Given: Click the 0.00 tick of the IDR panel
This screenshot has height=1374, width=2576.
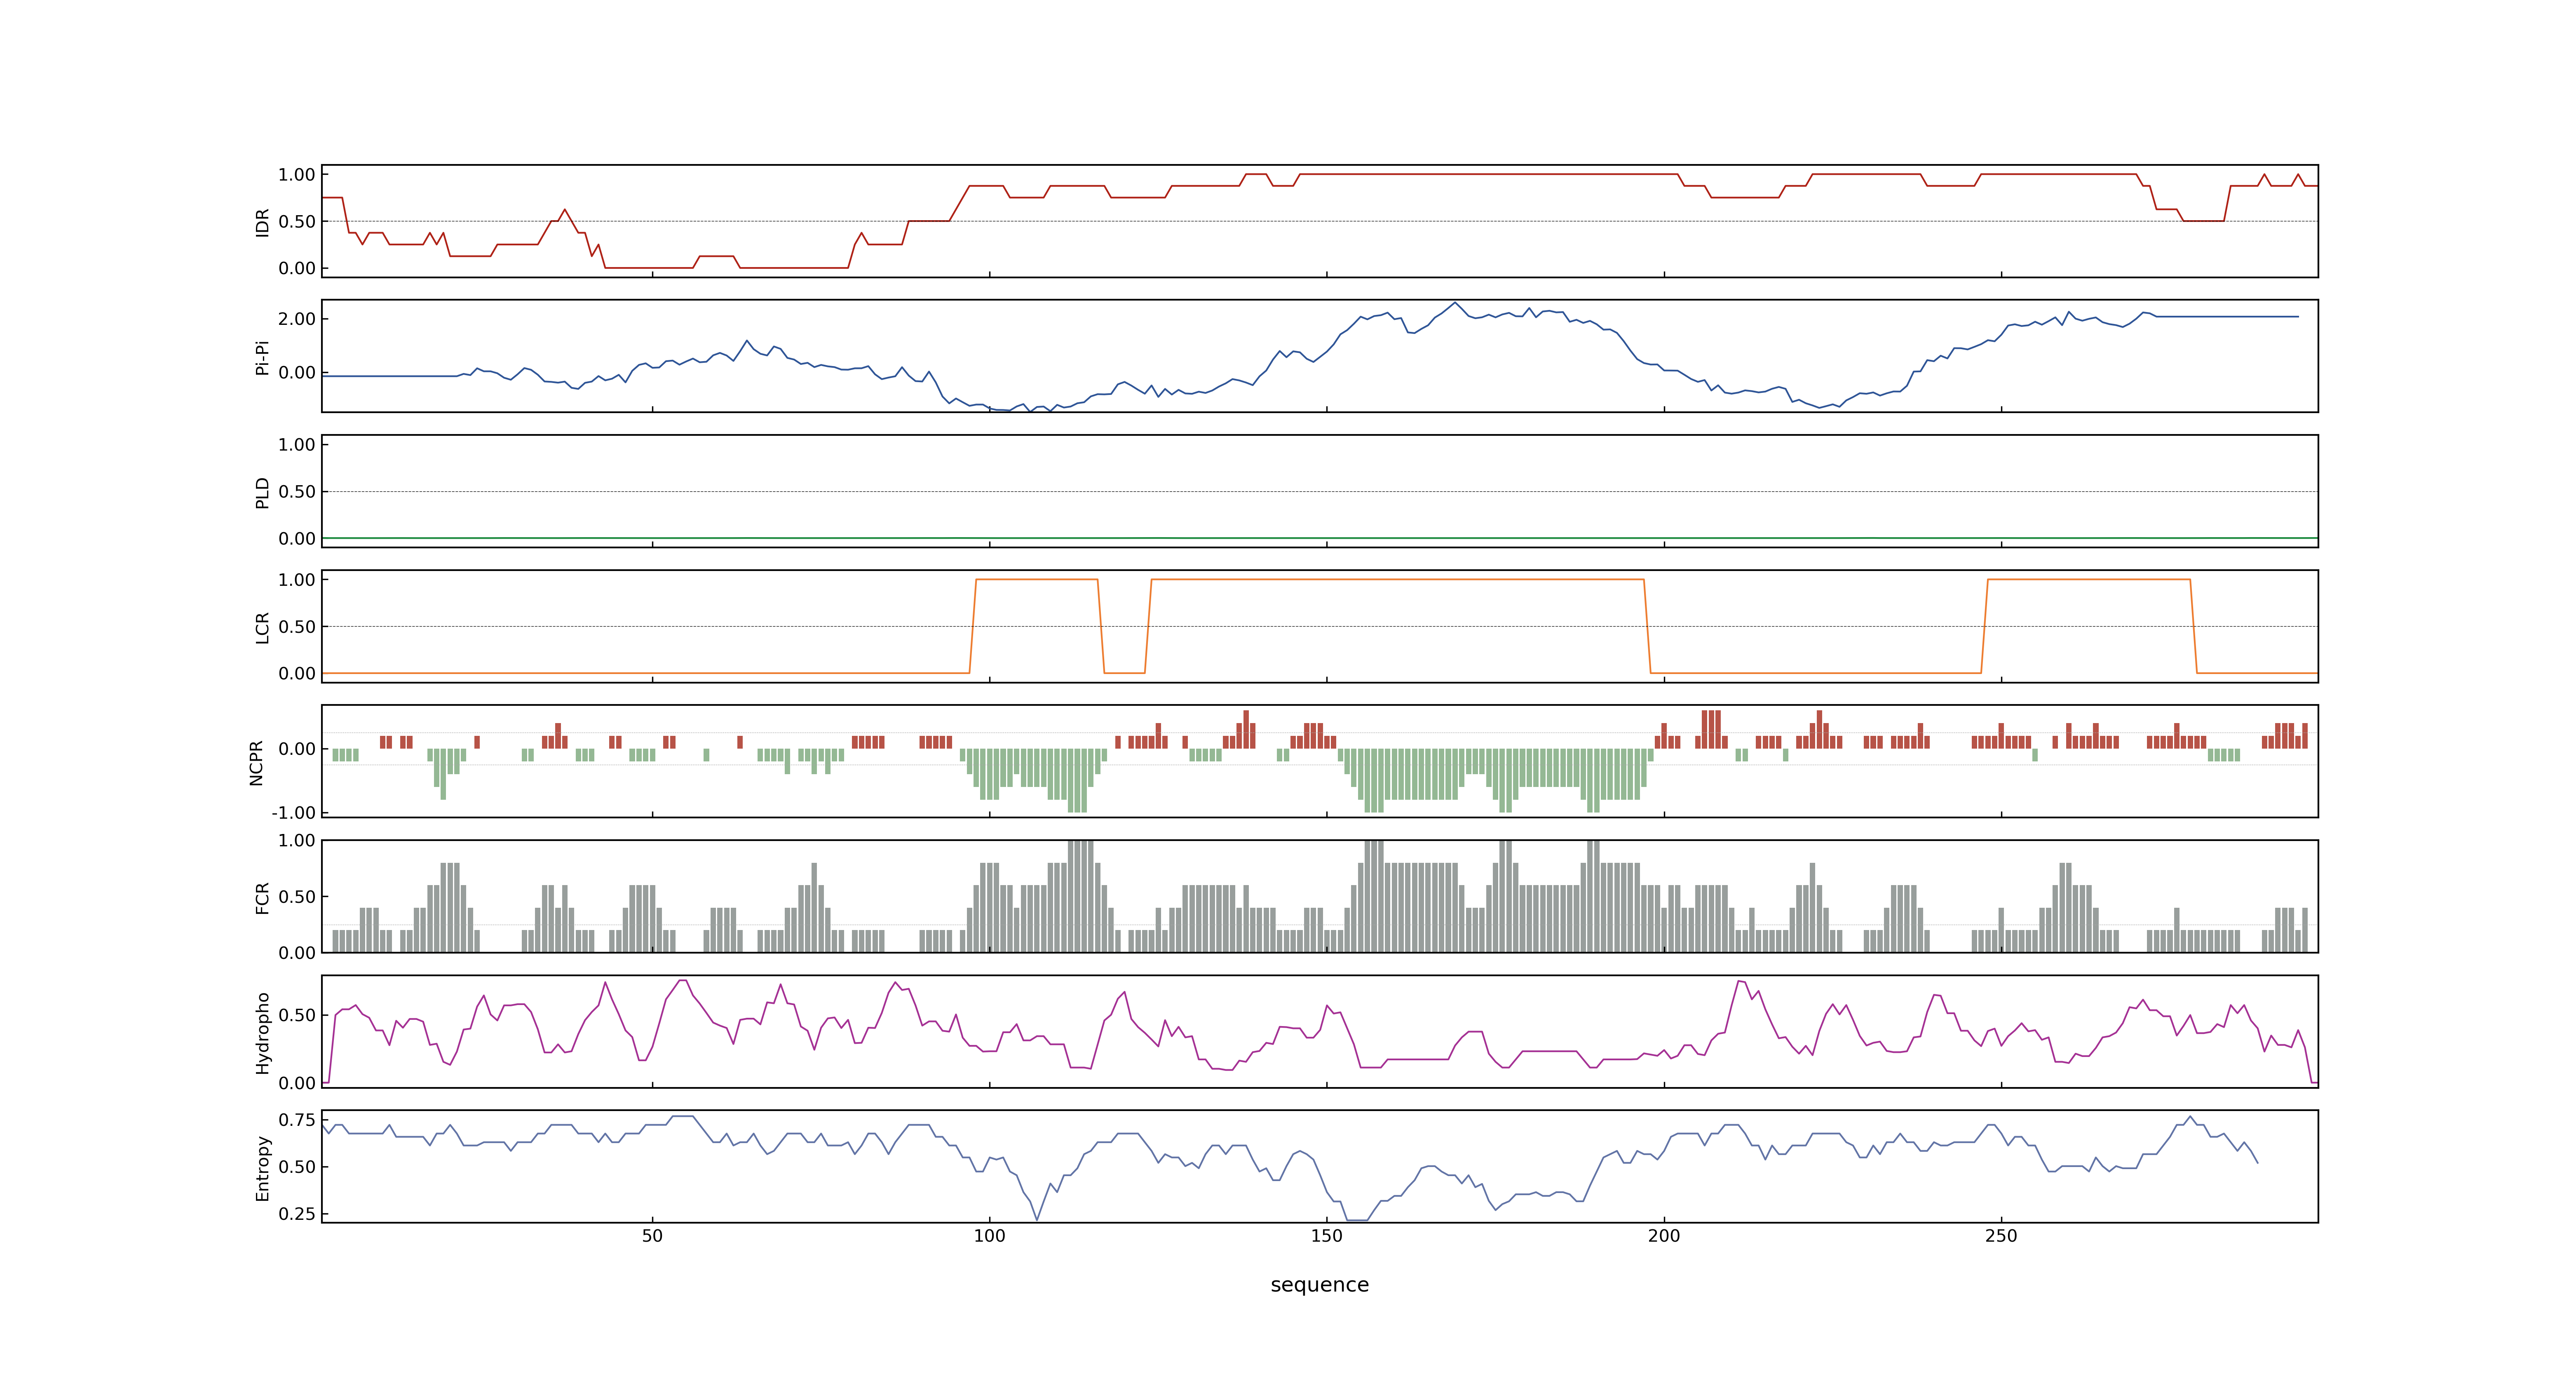Looking at the screenshot, I should (x=297, y=268).
